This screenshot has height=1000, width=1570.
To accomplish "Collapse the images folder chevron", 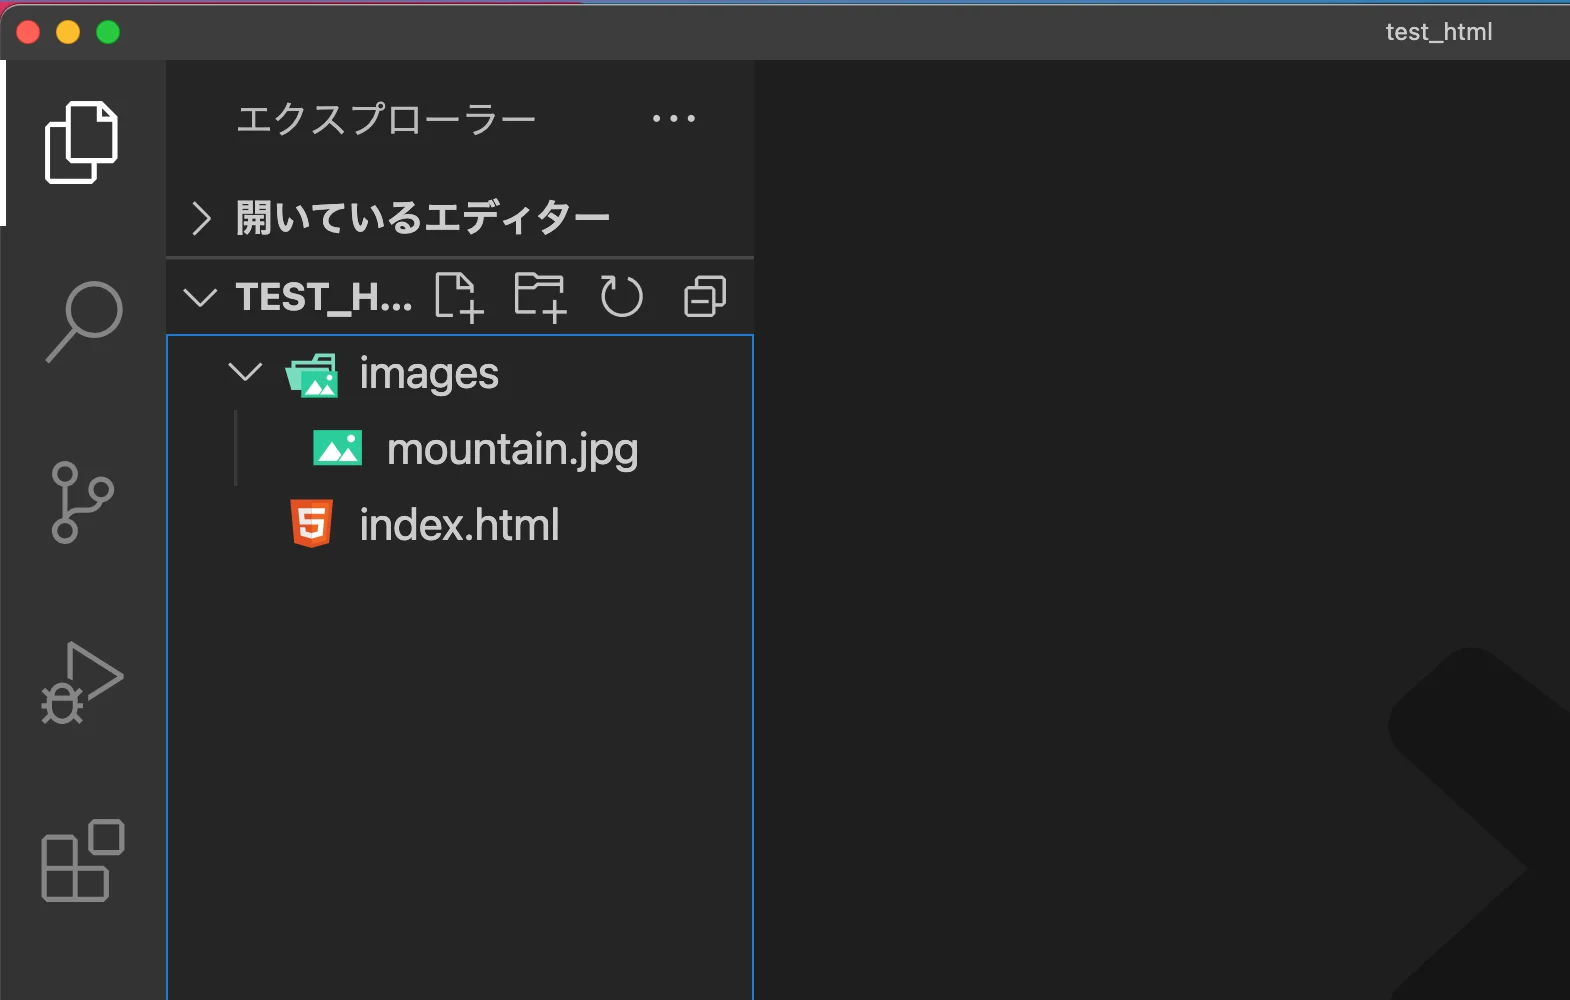I will 245,373.
